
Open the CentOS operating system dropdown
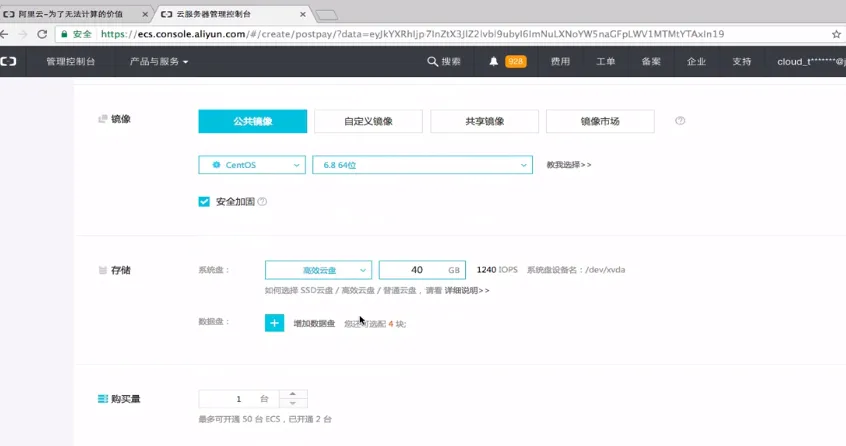tap(252, 165)
